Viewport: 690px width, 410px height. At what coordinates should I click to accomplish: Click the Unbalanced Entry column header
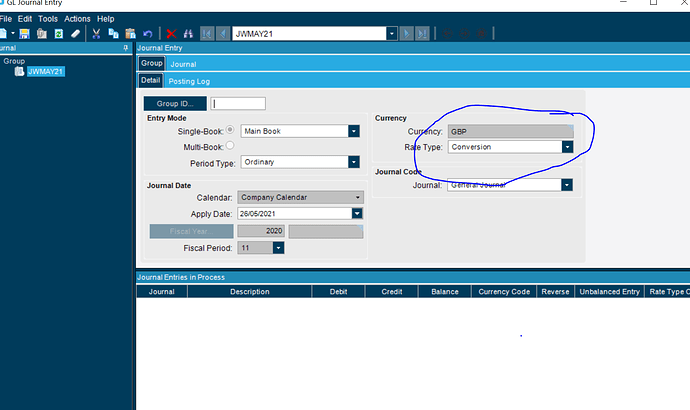point(609,292)
